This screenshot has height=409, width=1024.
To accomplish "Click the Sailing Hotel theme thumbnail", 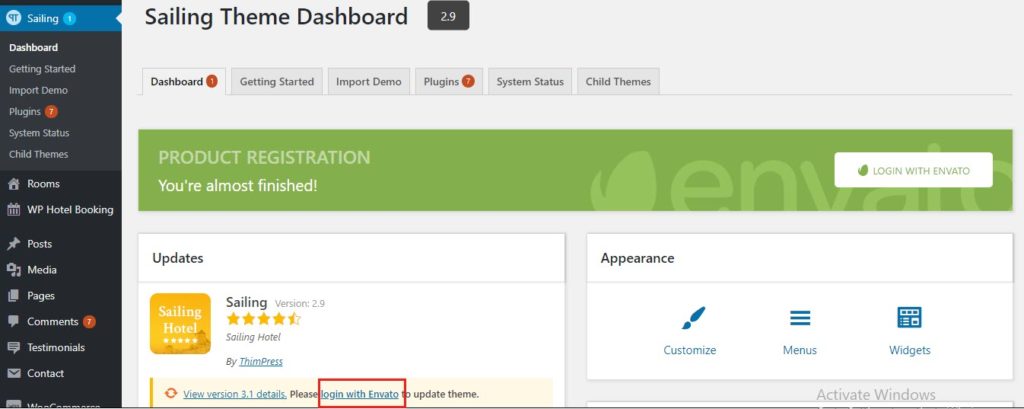I will [180, 323].
